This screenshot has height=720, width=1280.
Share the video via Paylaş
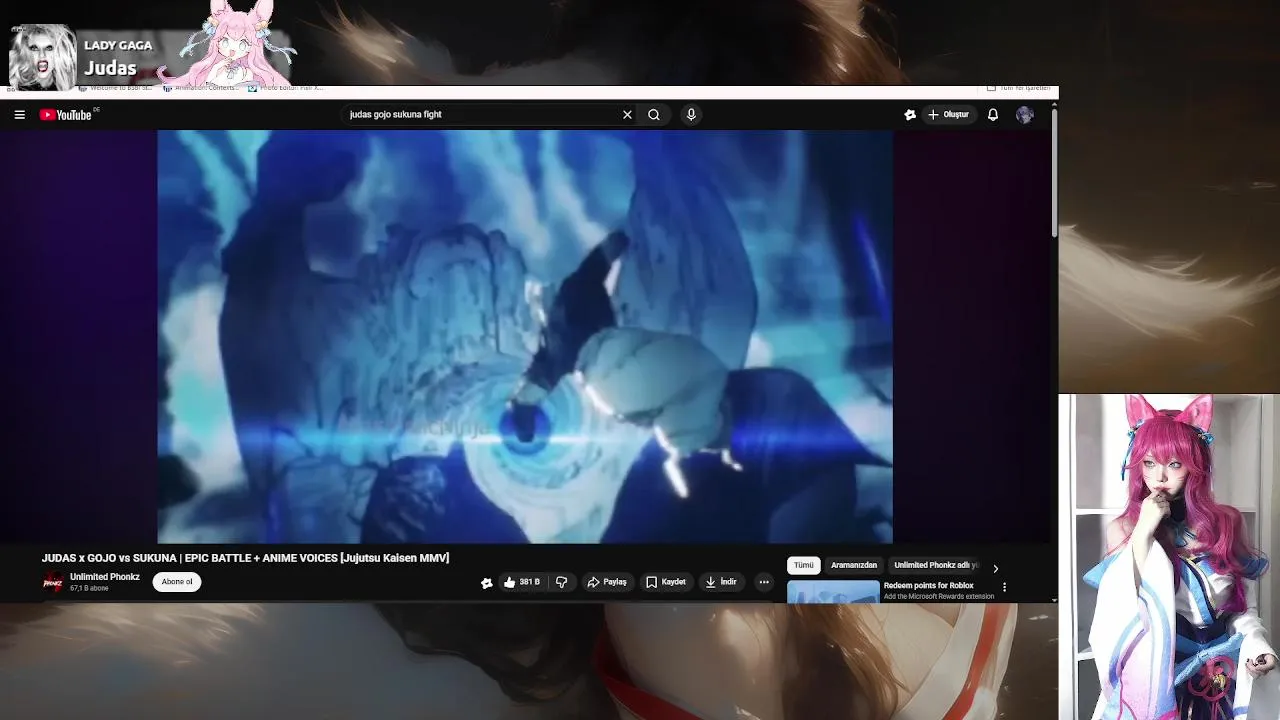[x=607, y=582]
